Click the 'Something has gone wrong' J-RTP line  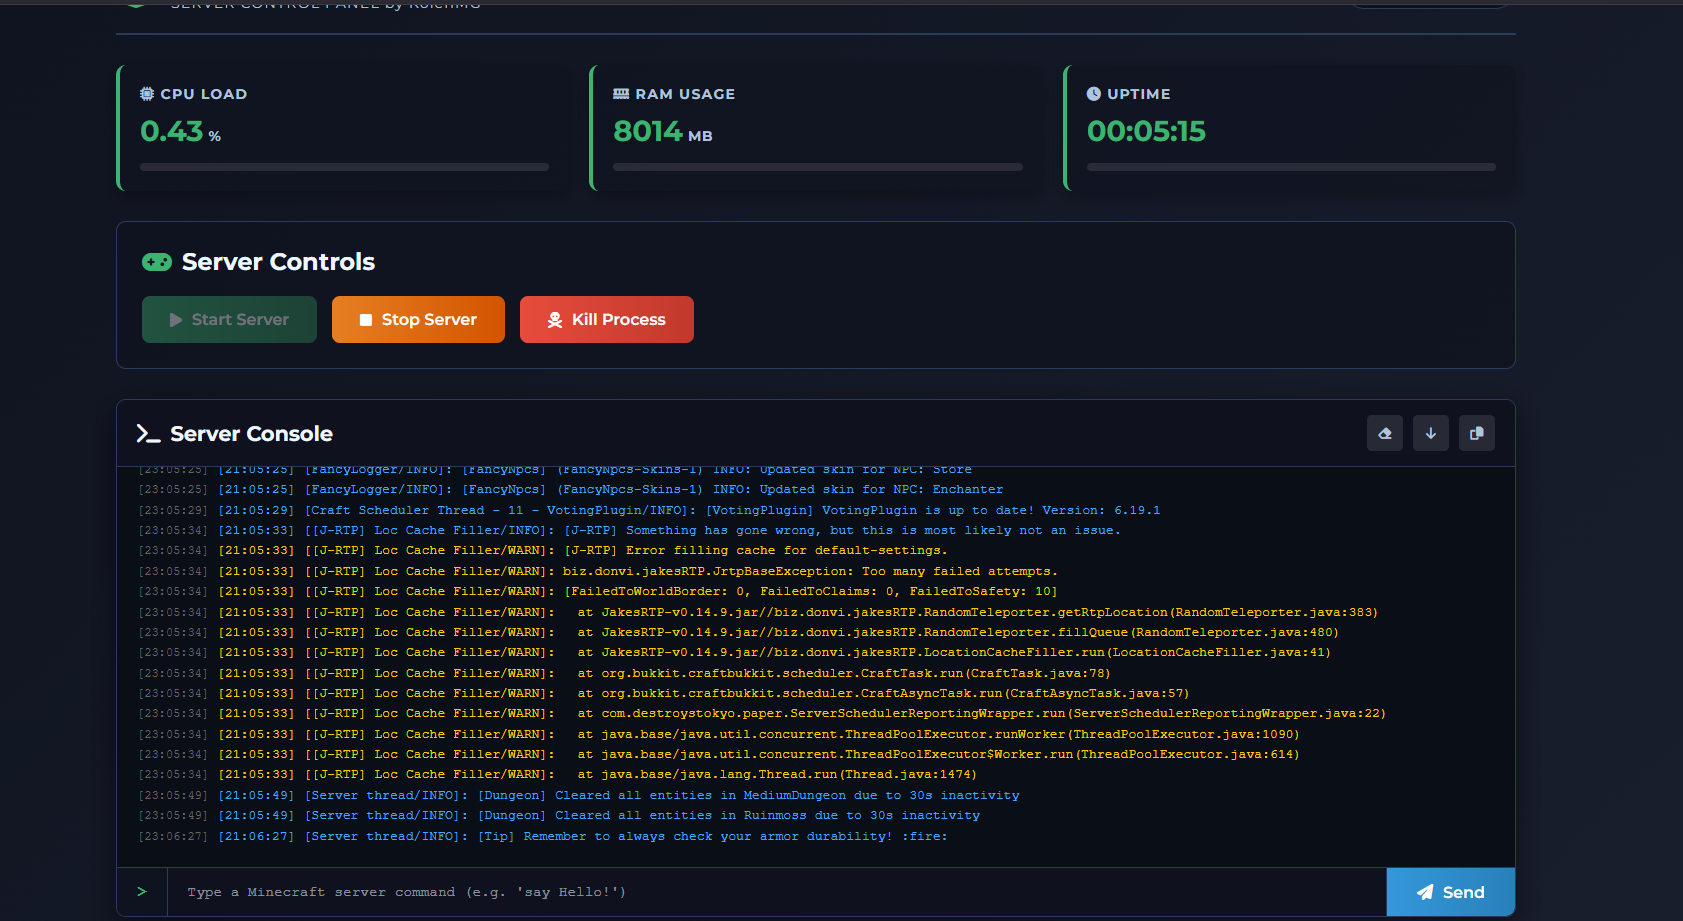tap(630, 530)
